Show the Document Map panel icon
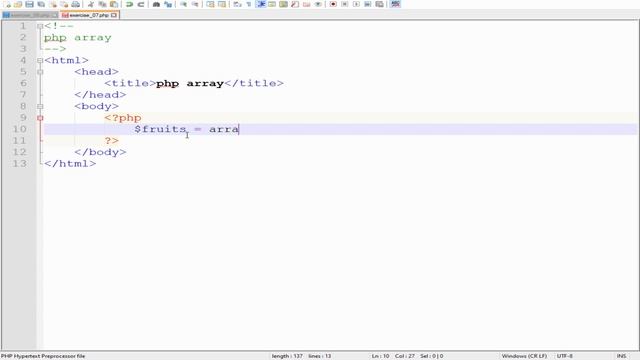This screenshot has height=360, width=640. point(283,4)
